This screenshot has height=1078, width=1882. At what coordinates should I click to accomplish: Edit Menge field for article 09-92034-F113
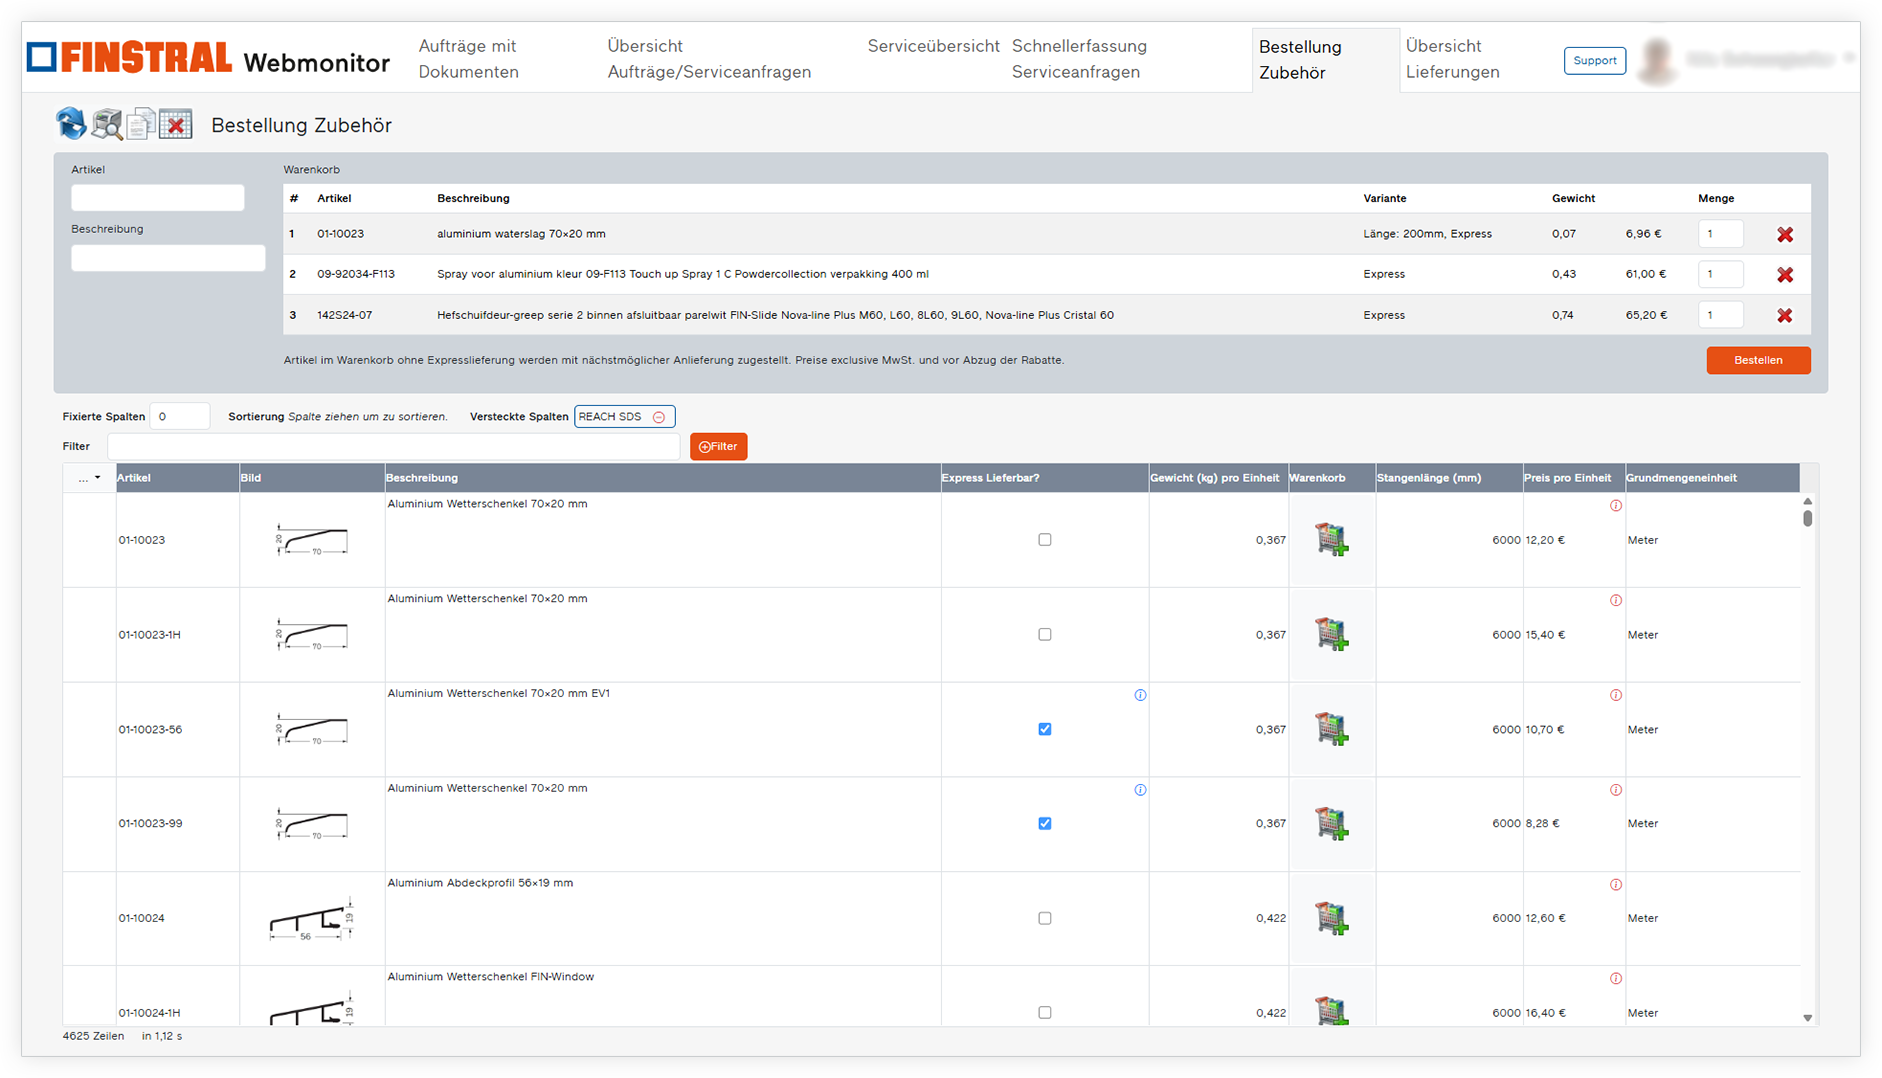coord(1720,274)
